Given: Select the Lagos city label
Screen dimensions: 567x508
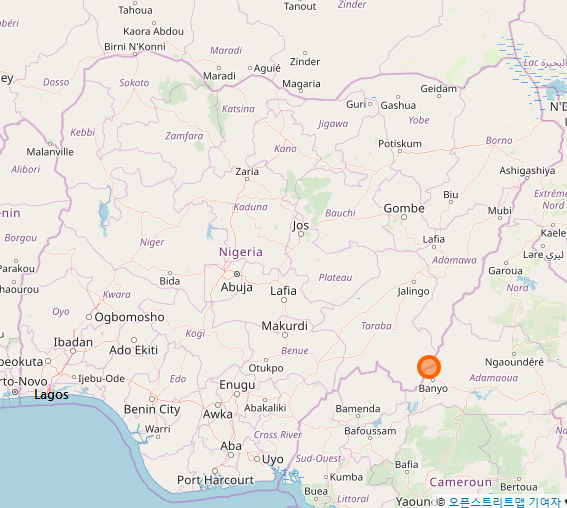Looking at the screenshot, I should click(51, 394).
